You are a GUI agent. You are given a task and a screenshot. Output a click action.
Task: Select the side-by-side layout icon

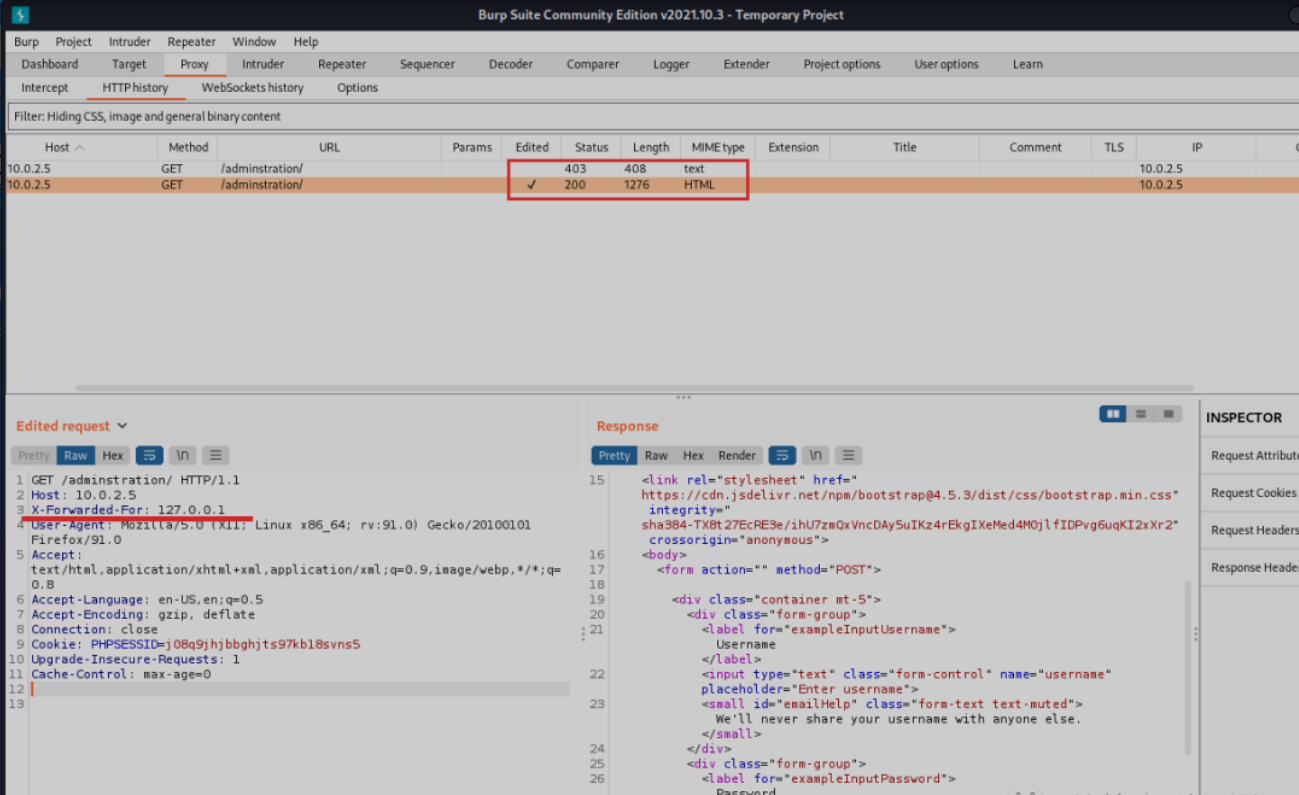1113,414
